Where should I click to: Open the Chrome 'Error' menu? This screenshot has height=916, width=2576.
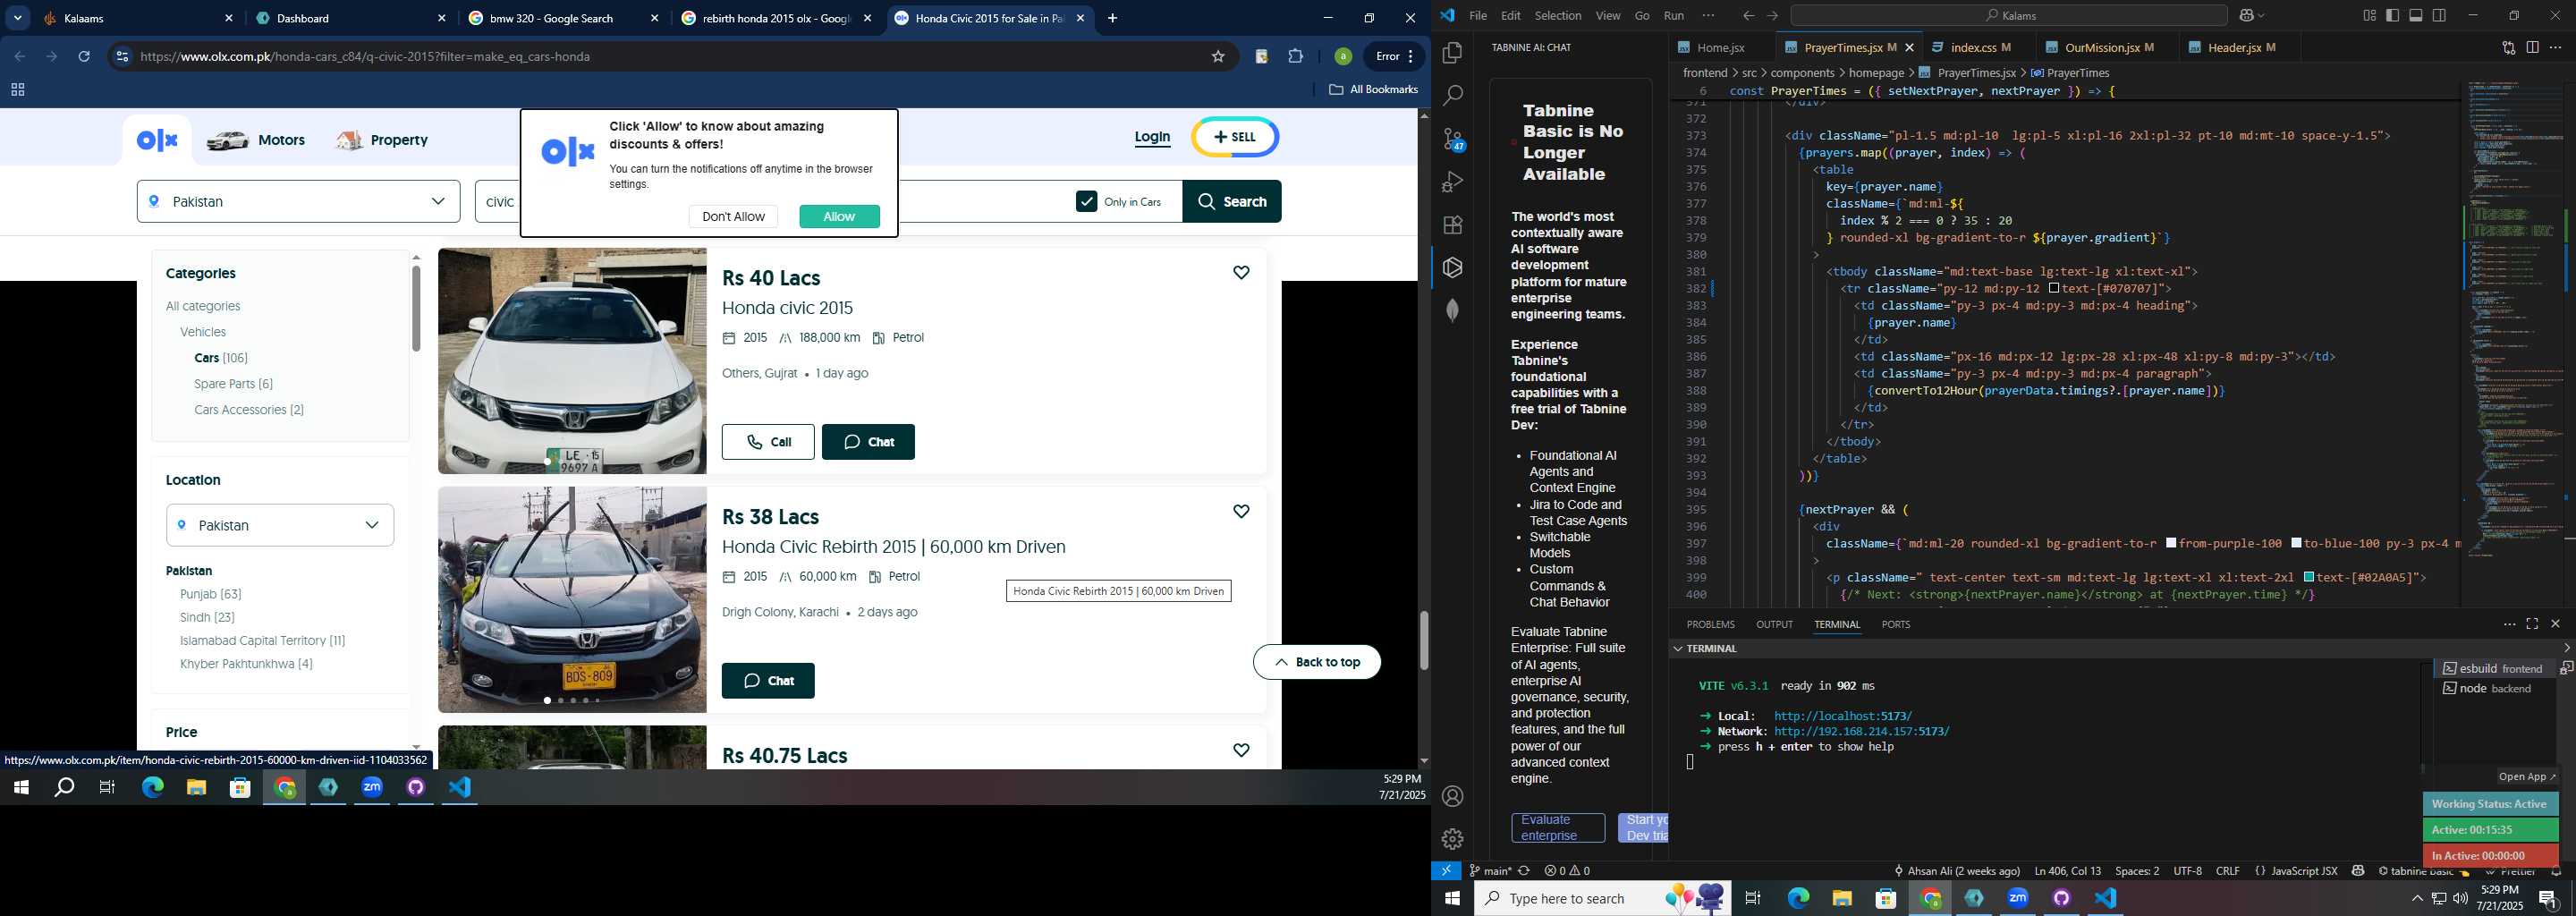click(1395, 56)
